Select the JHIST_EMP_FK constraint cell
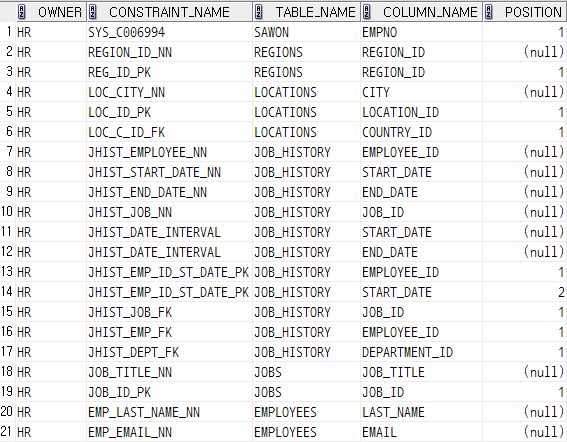This screenshot has width=567, height=442. (169, 332)
